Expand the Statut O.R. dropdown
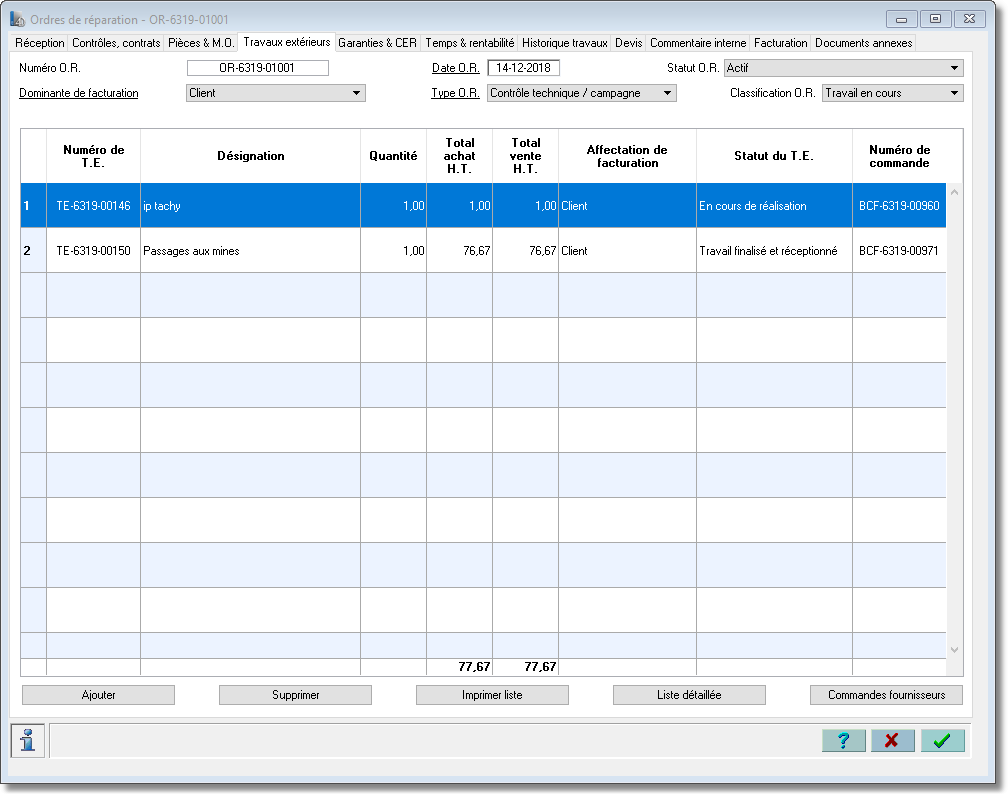Viewport: 1008px width, 796px height. (954, 68)
